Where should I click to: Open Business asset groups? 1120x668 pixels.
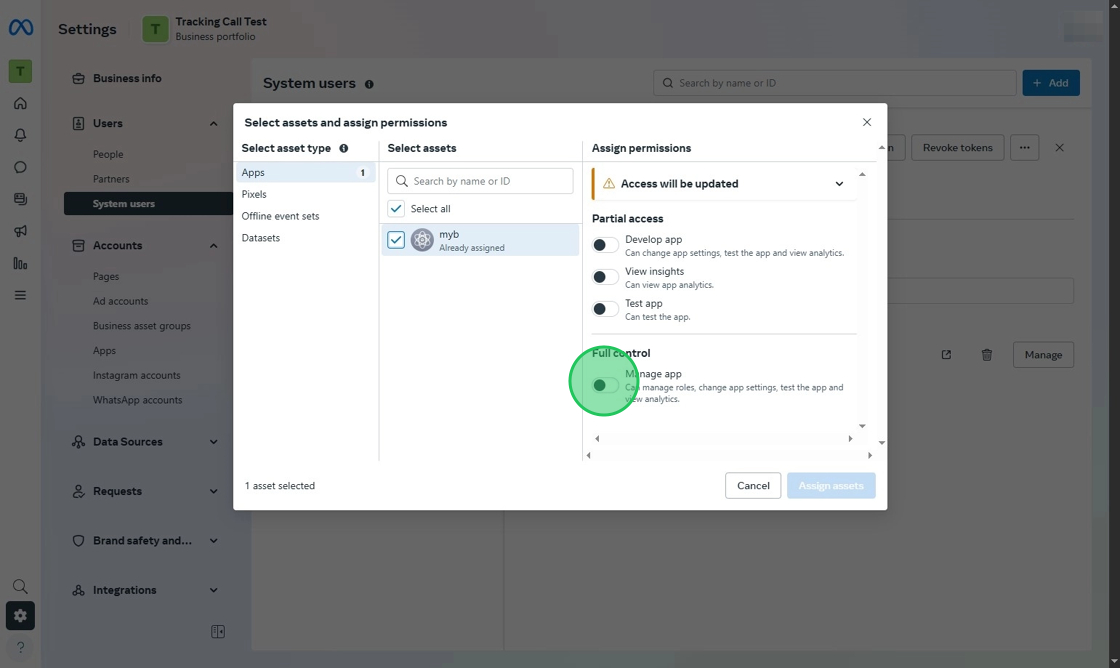pos(141,326)
